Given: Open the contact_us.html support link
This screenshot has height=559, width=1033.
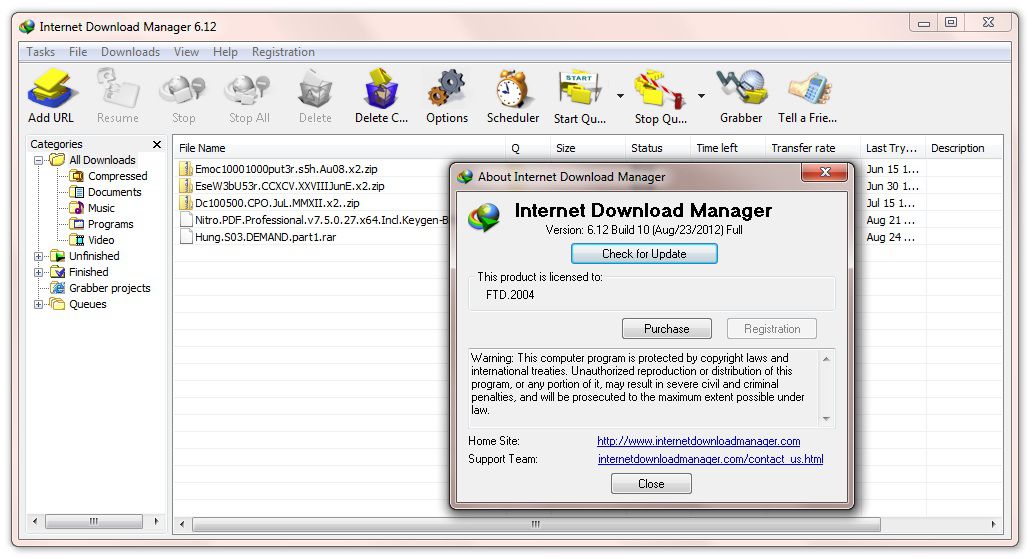Looking at the screenshot, I should (x=710, y=459).
